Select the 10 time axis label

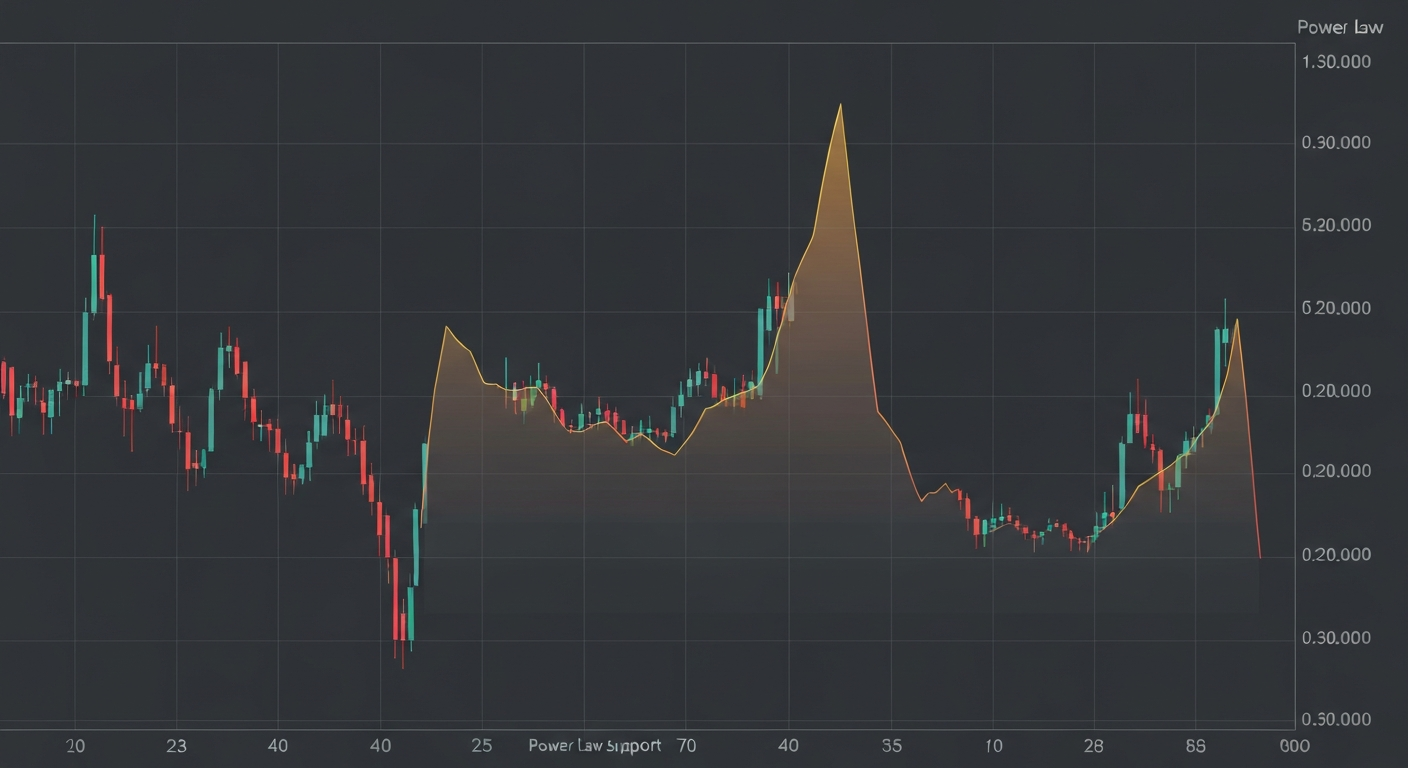[993, 745]
